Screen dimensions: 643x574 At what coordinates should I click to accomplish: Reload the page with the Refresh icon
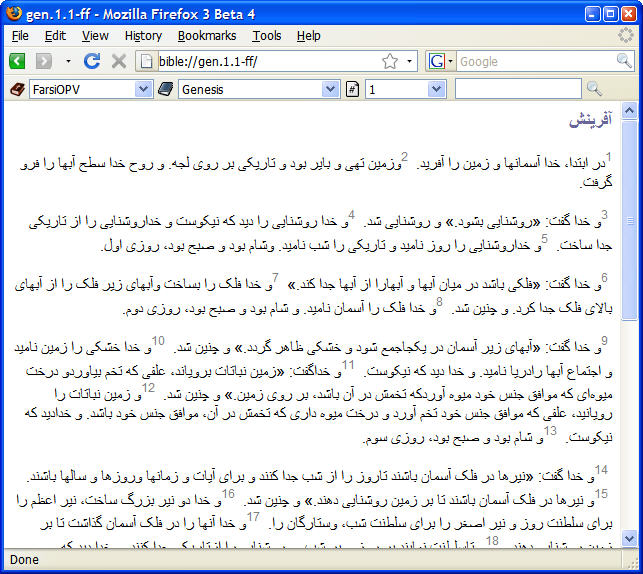(92, 62)
